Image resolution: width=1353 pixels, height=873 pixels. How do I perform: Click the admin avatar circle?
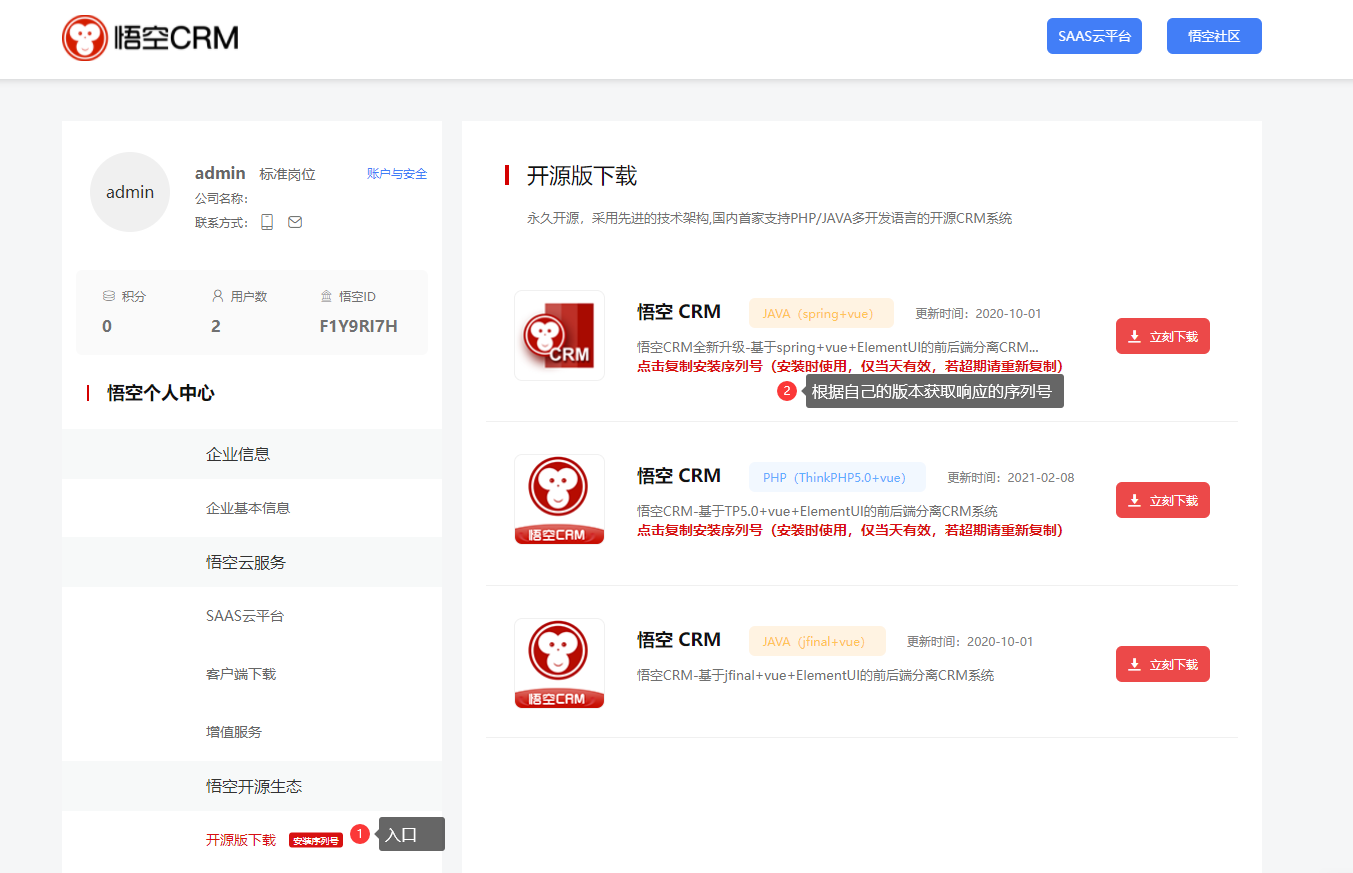tap(130, 192)
